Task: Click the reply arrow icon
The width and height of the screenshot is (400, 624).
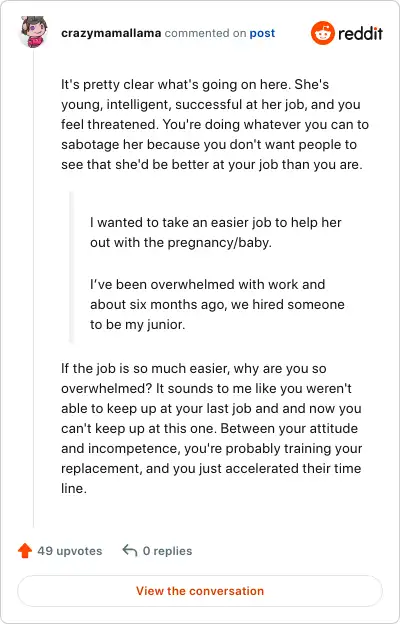Action: (130, 551)
